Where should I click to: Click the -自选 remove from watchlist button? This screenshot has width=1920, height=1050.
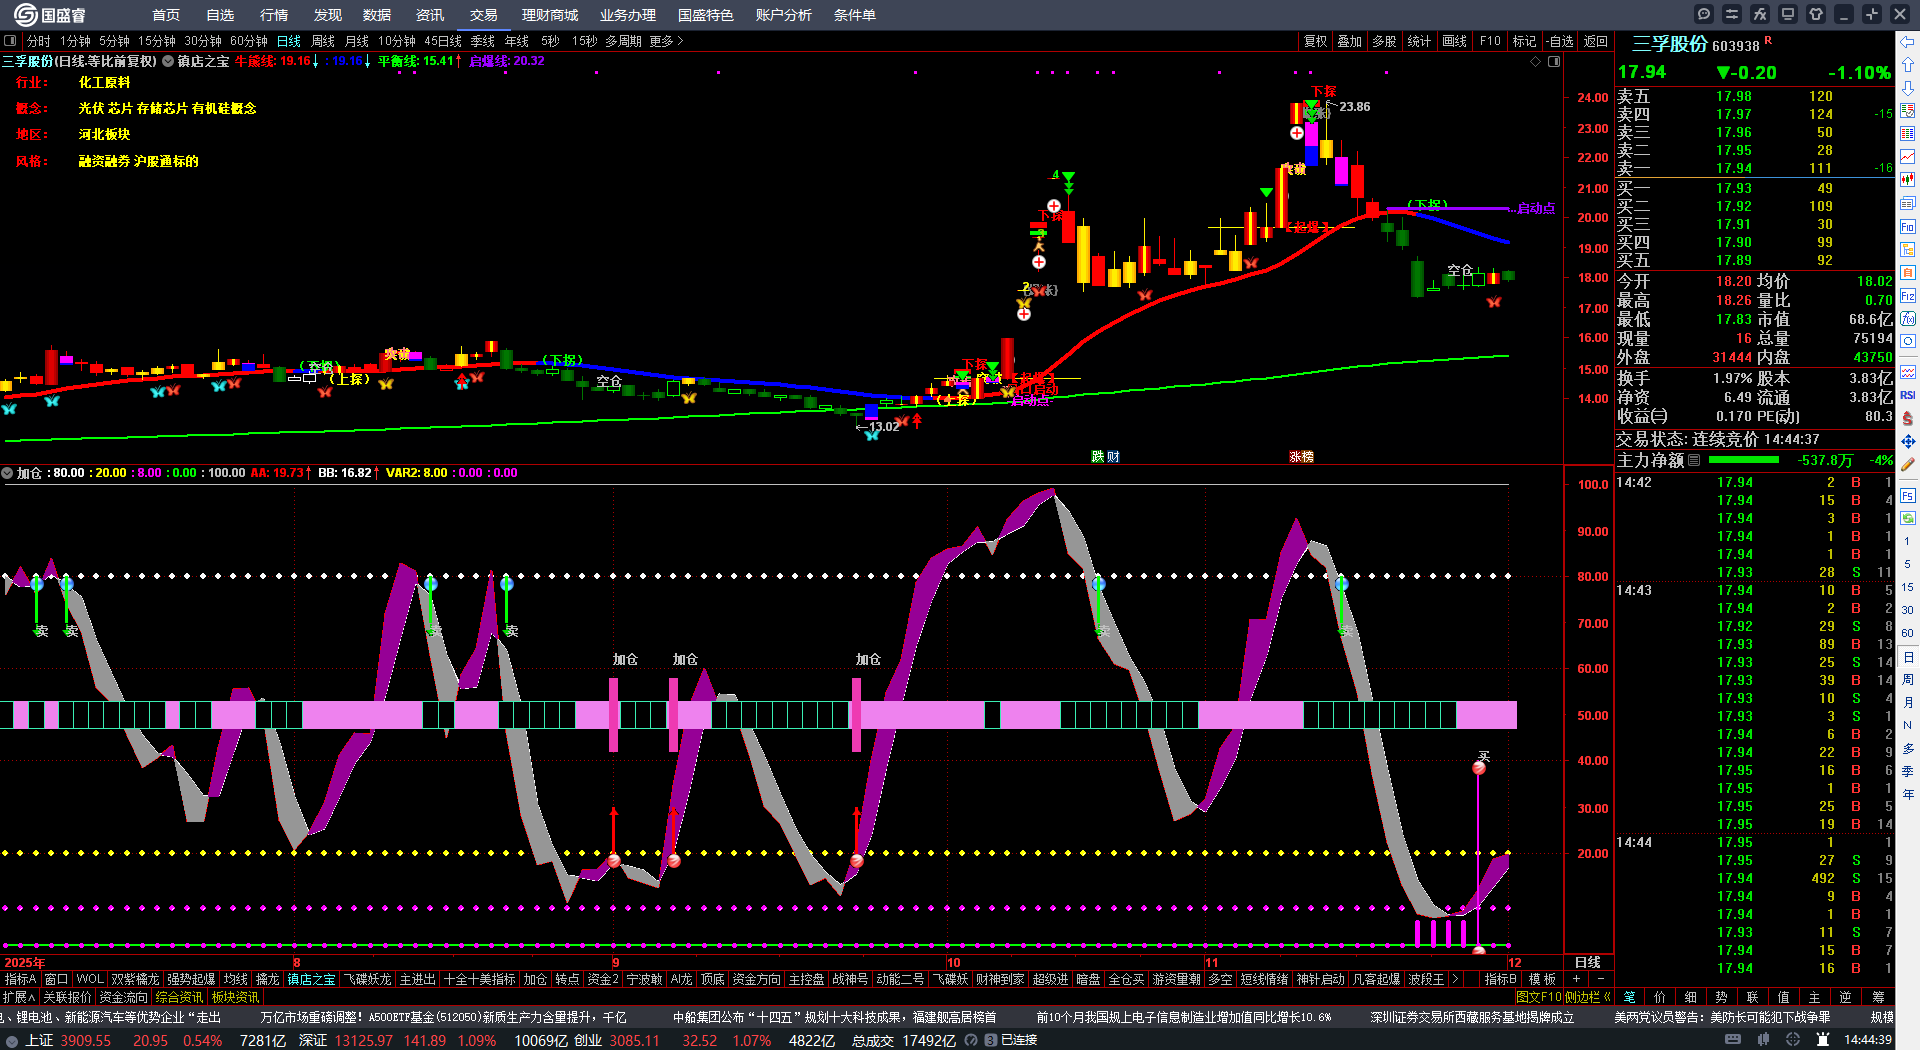point(1559,41)
